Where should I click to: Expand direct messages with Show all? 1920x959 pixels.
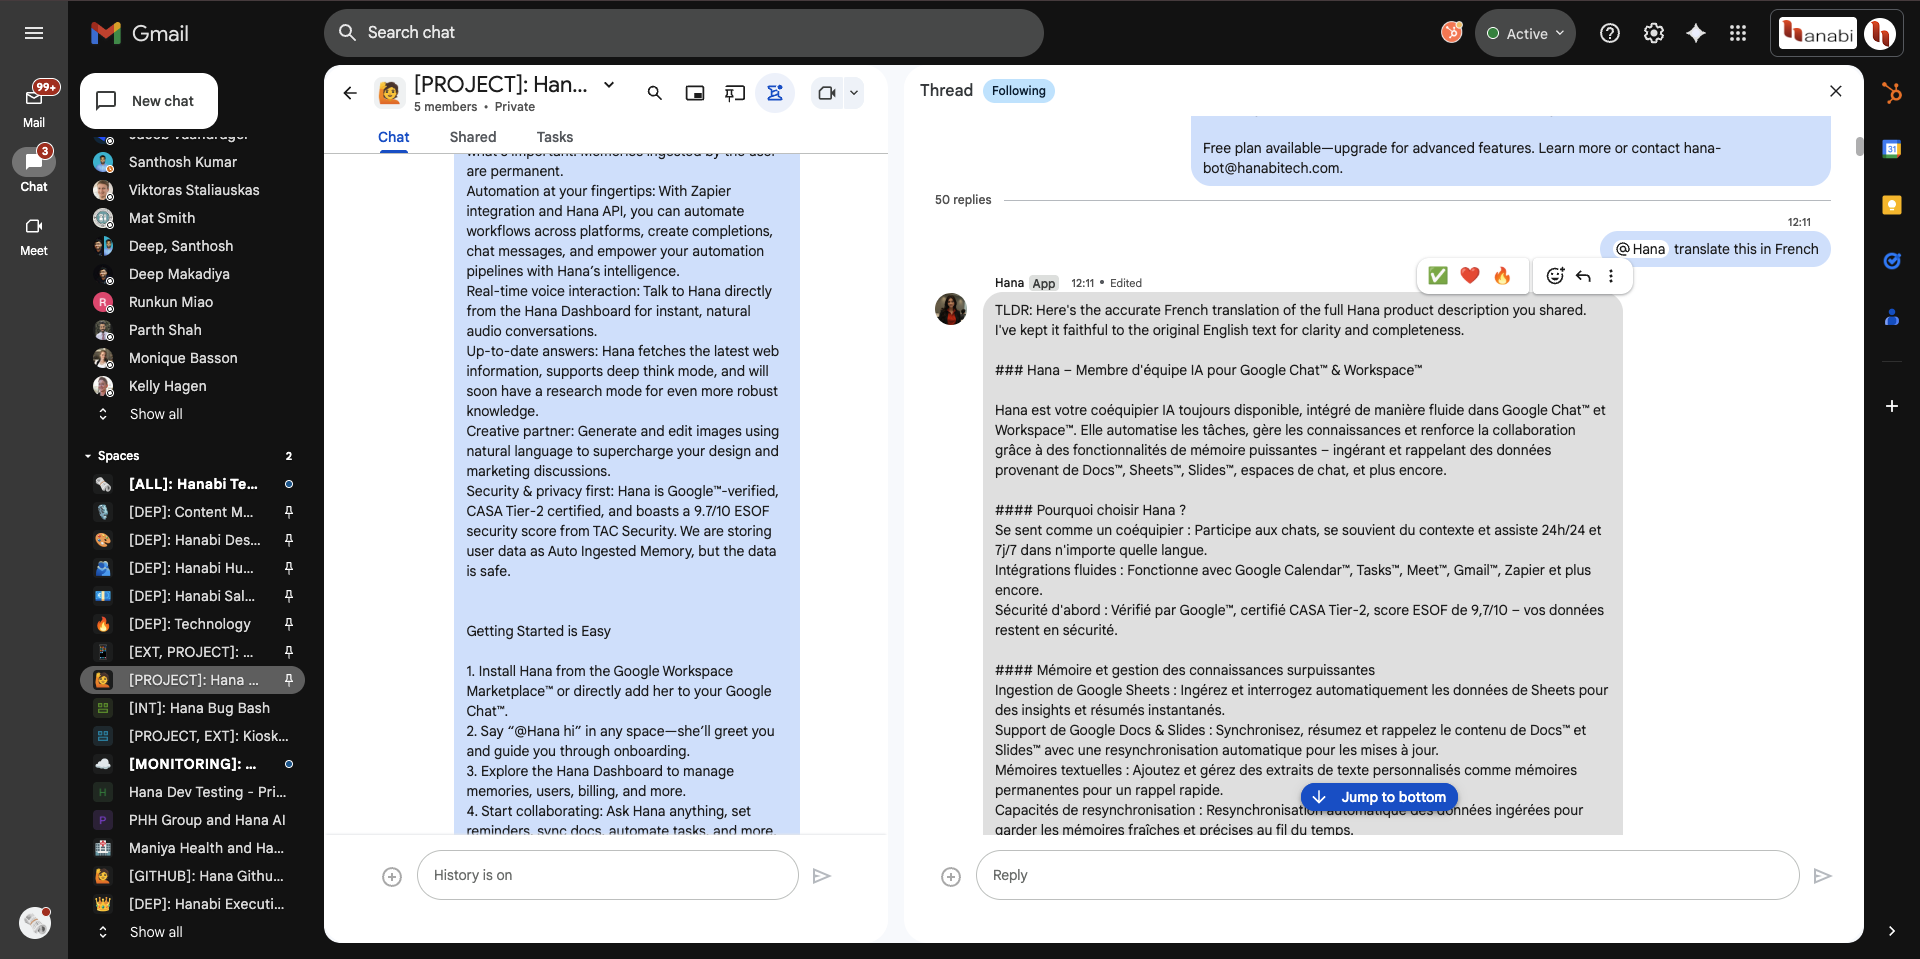click(x=156, y=414)
